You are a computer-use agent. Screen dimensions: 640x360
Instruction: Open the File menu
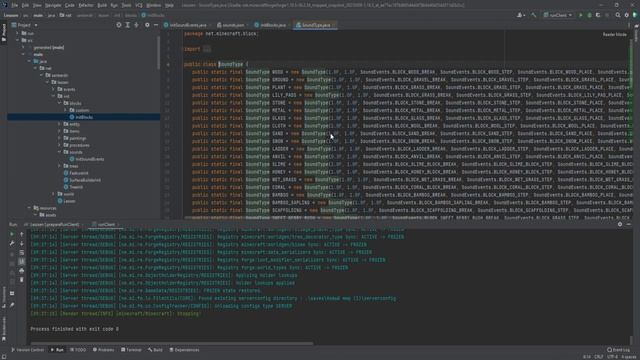click(x=14, y=5)
